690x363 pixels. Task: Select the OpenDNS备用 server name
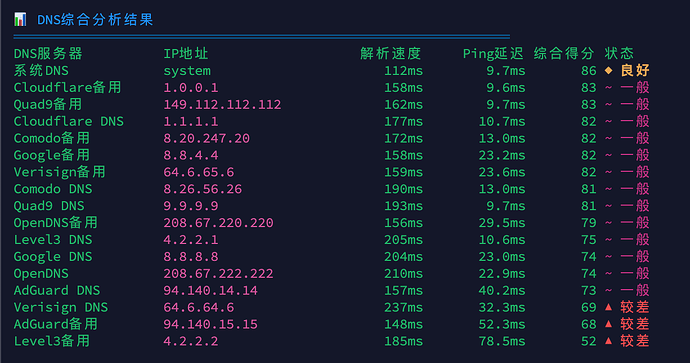56,223
